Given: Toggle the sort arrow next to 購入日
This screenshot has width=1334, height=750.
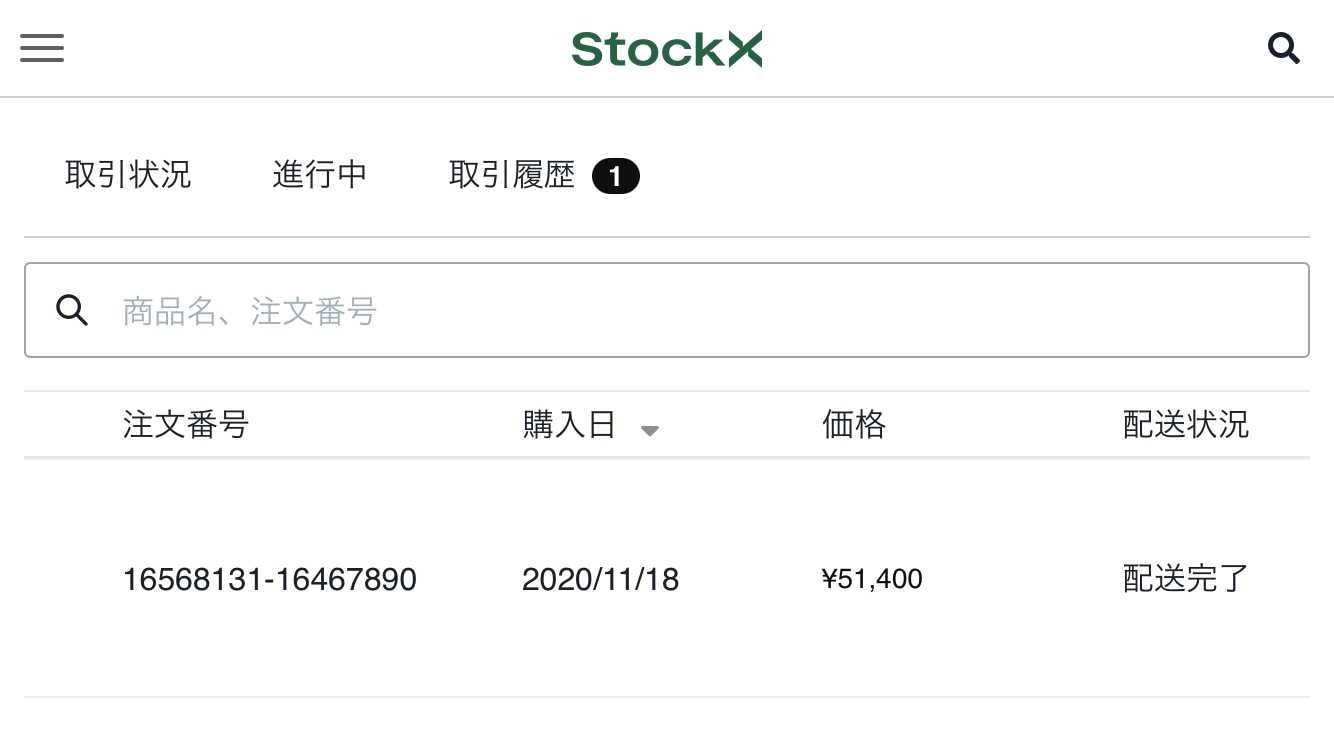Looking at the screenshot, I should (x=650, y=431).
